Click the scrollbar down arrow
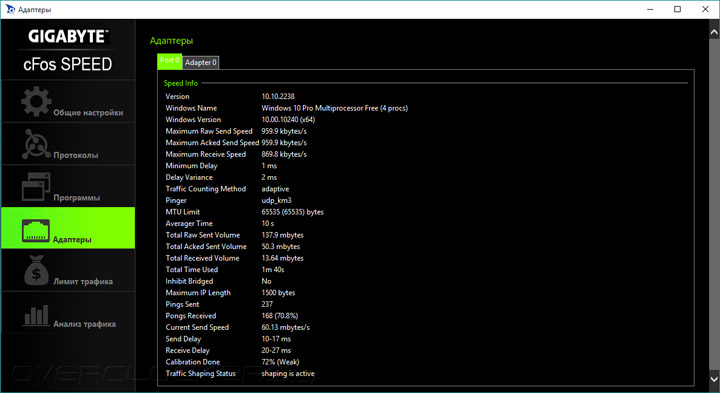Screen dimensions: 720x393 tap(714, 379)
